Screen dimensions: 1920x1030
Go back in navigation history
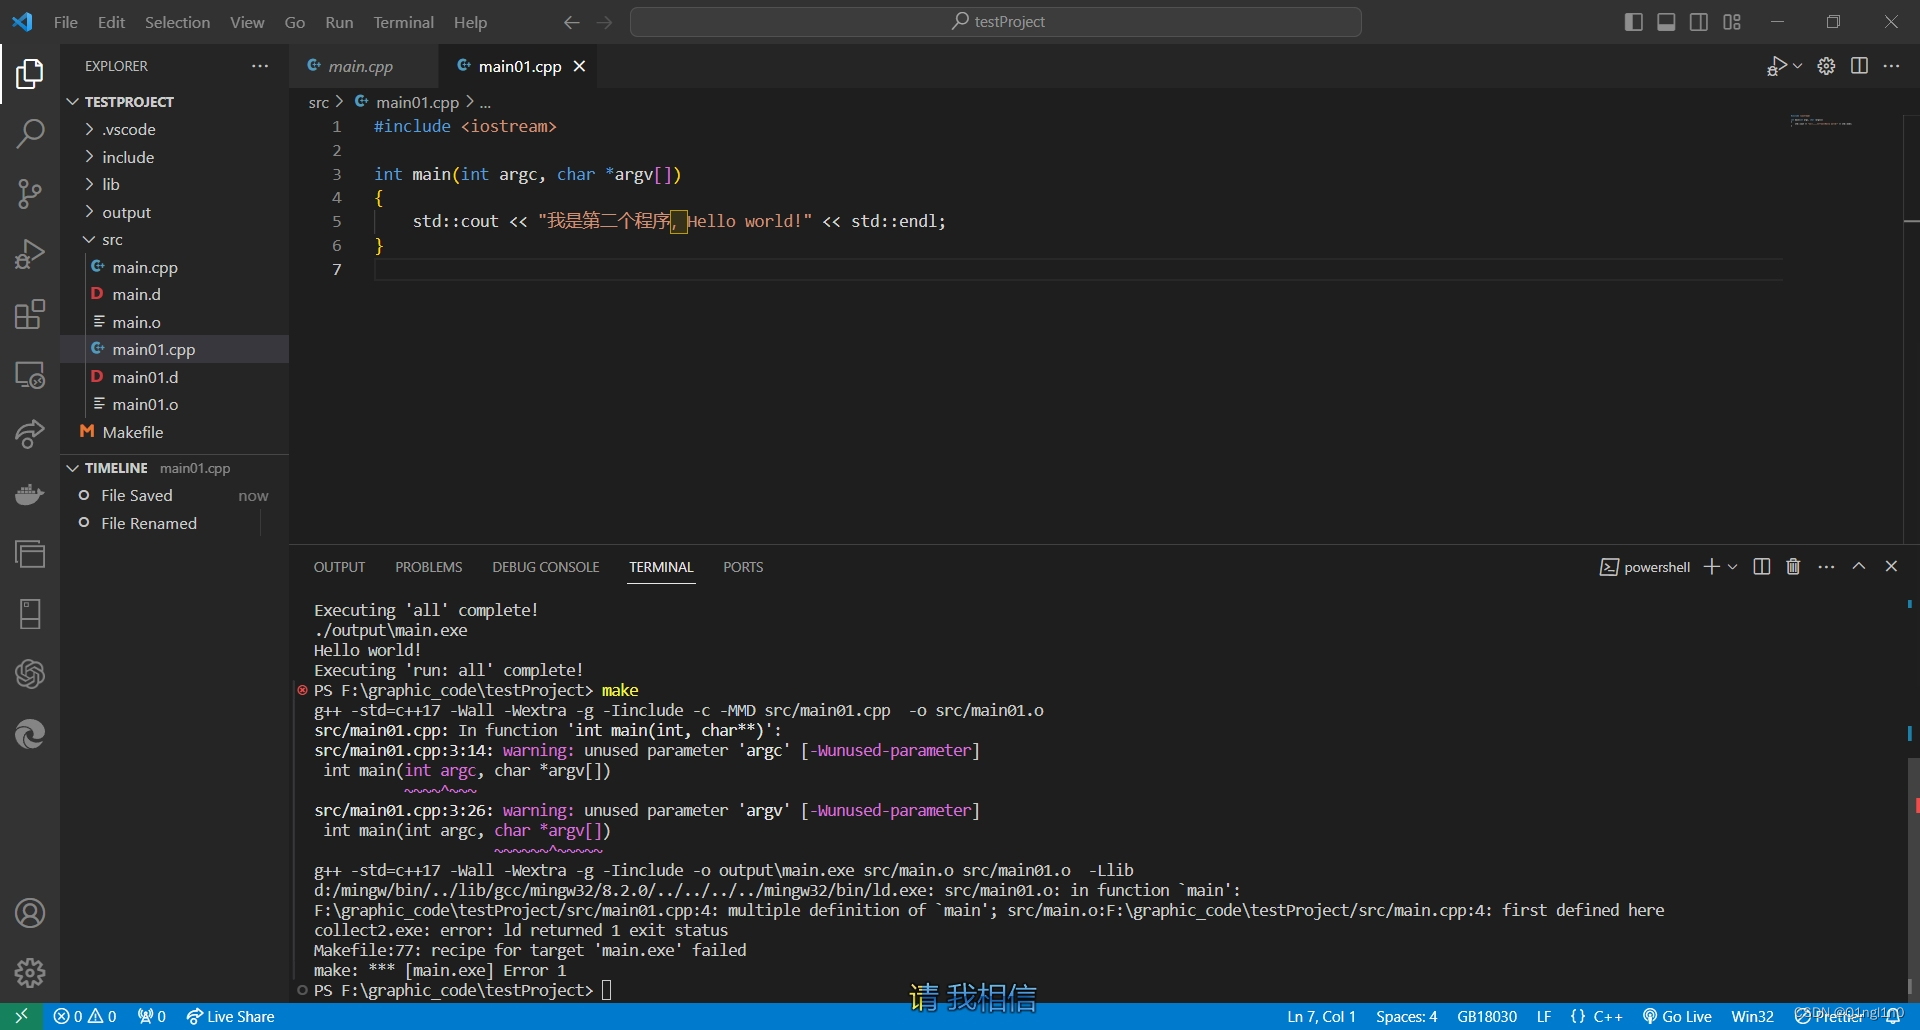click(x=571, y=22)
